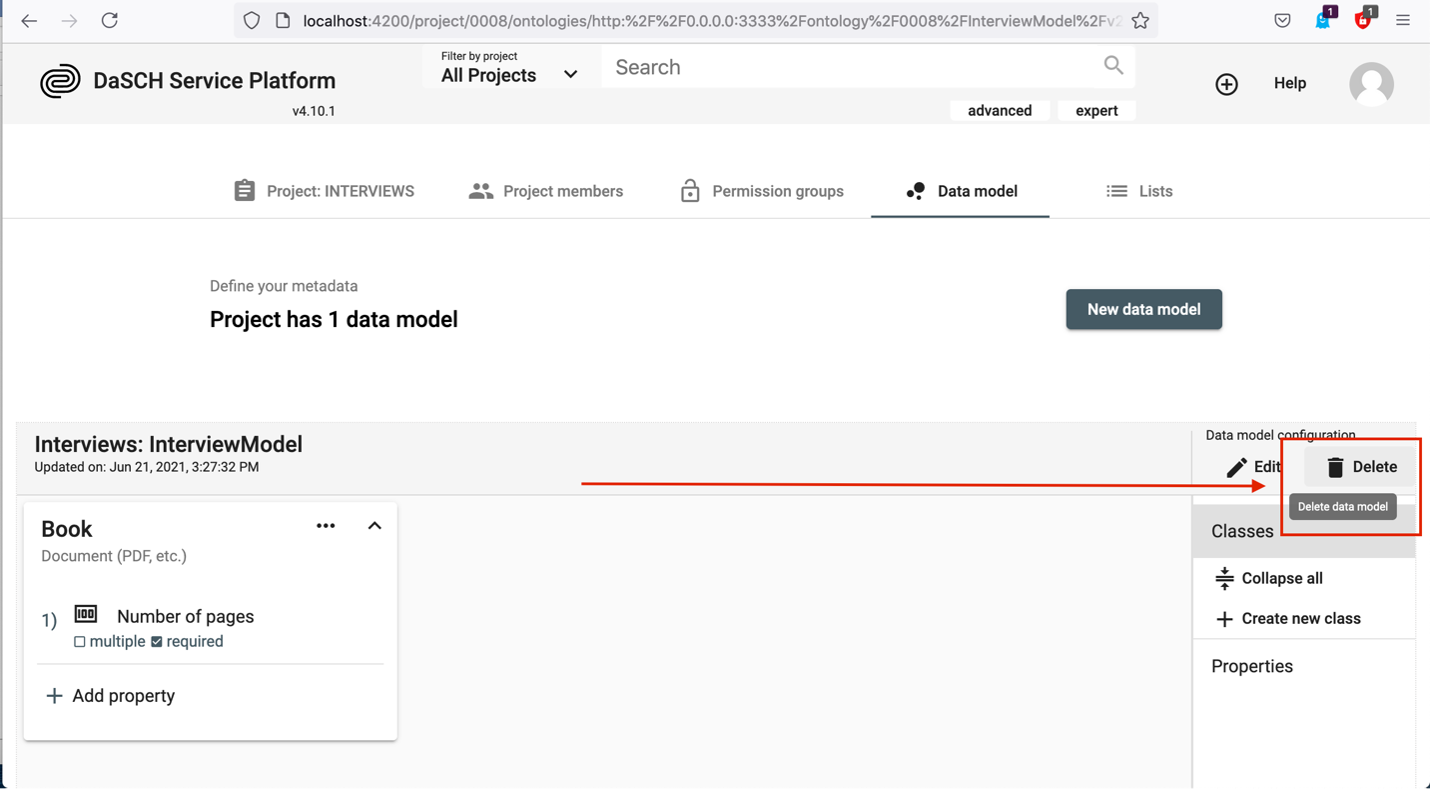Click the New data model button
Image resolution: width=1430 pixels, height=791 pixels.
tap(1143, 309)
